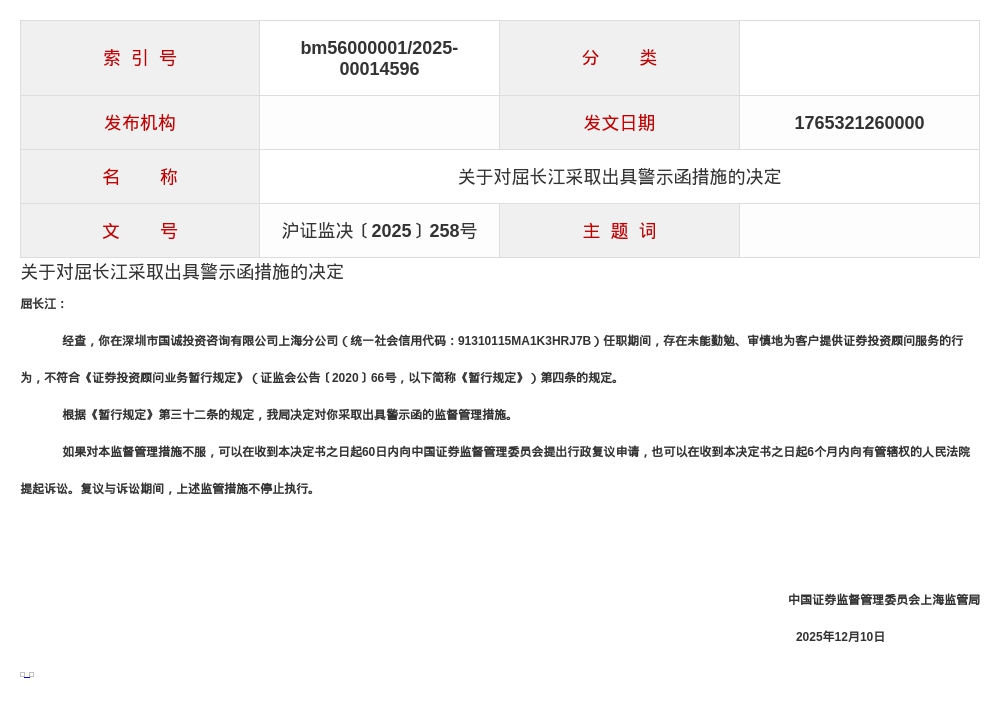Image resolution: width=1000 pixels, height=704 pixels.
Task: Select the signature 中国证券监督管理委员会上海监管局
Action: pos(883,599)
